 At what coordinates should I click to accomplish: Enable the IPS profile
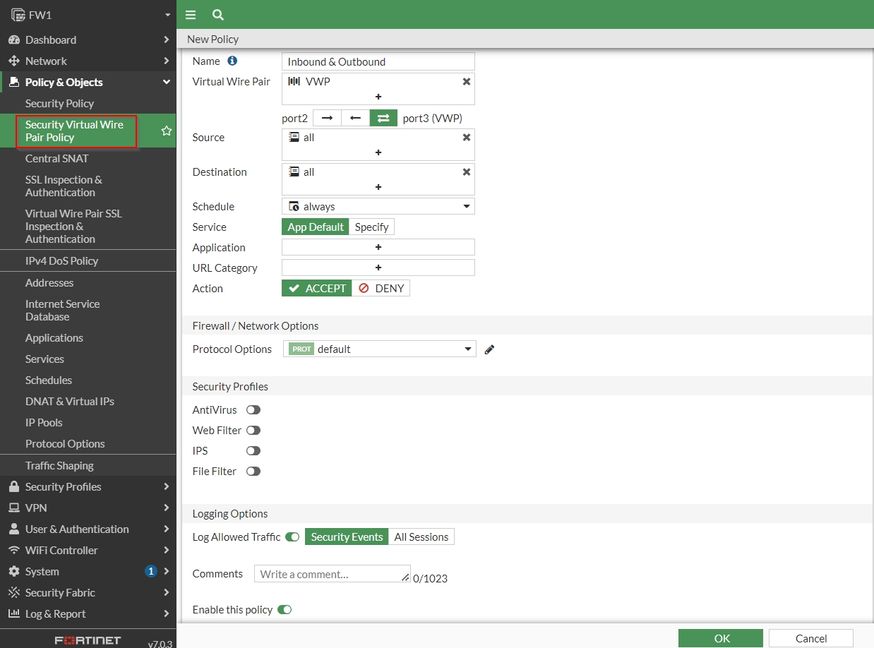[253, 451]
